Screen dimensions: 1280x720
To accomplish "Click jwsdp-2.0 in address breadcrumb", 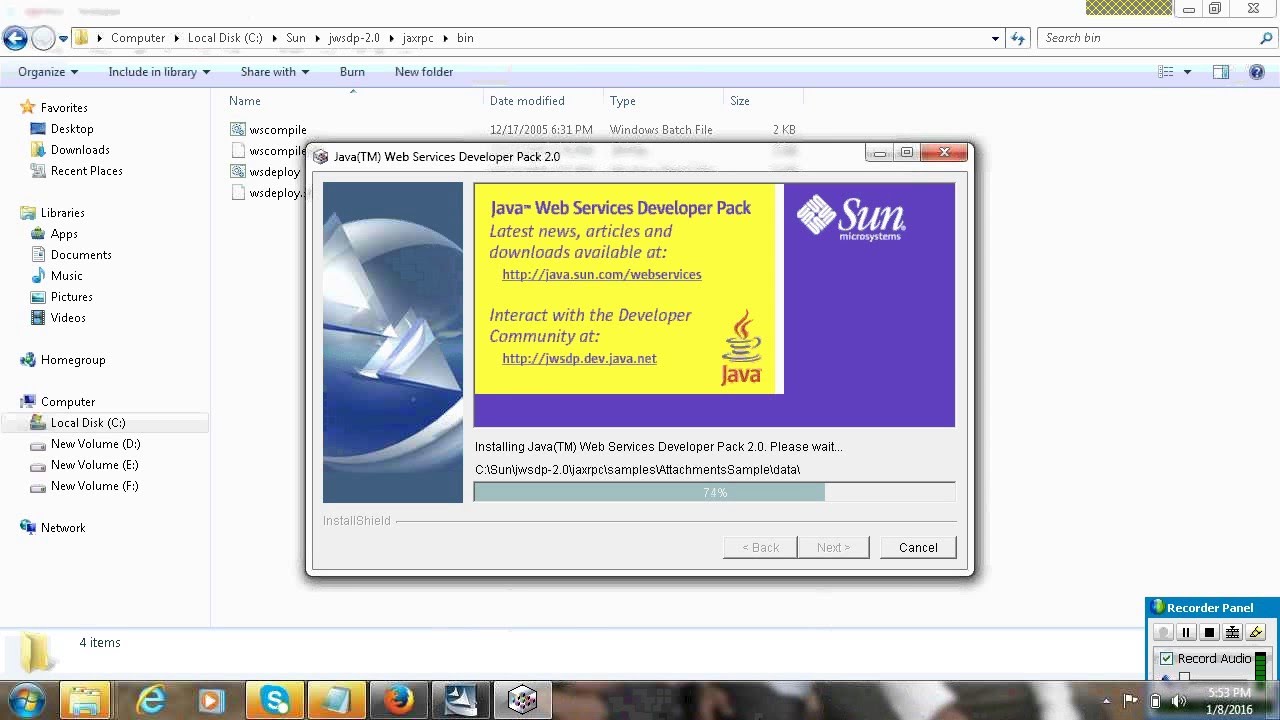I will 354,38.
